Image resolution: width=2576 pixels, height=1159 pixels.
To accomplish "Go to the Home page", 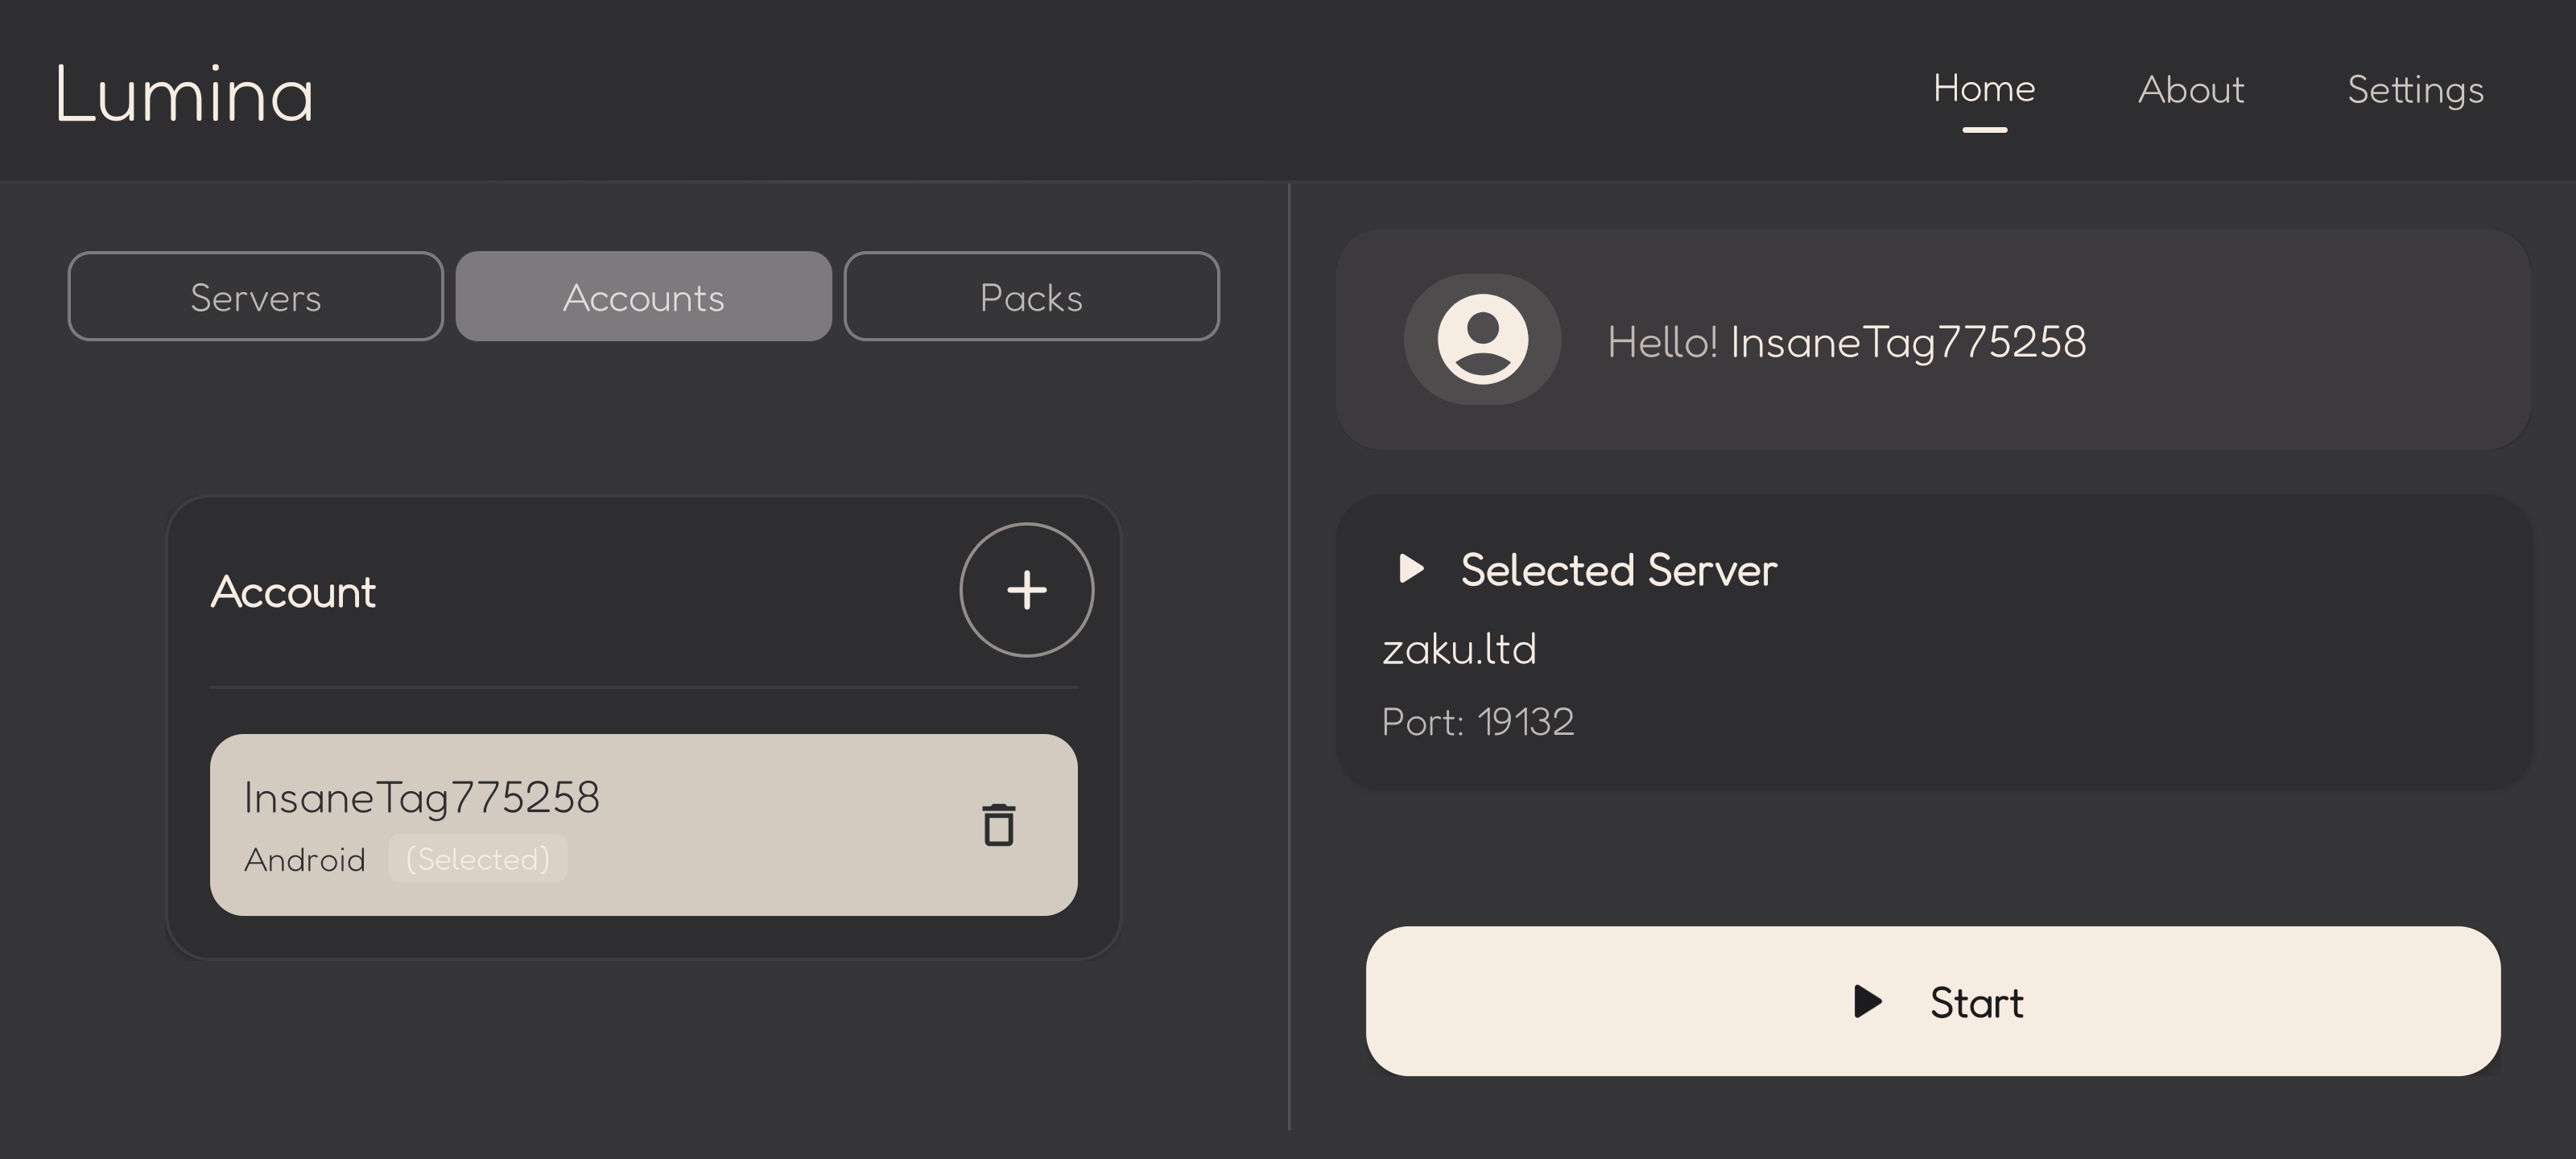I will [x=1984, y=89].
